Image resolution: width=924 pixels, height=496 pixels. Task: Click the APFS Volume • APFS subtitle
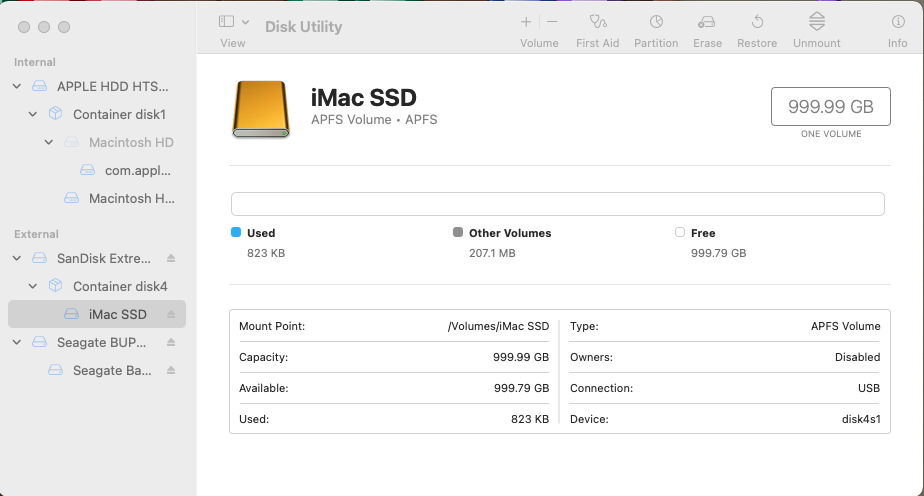pos(374,120)
